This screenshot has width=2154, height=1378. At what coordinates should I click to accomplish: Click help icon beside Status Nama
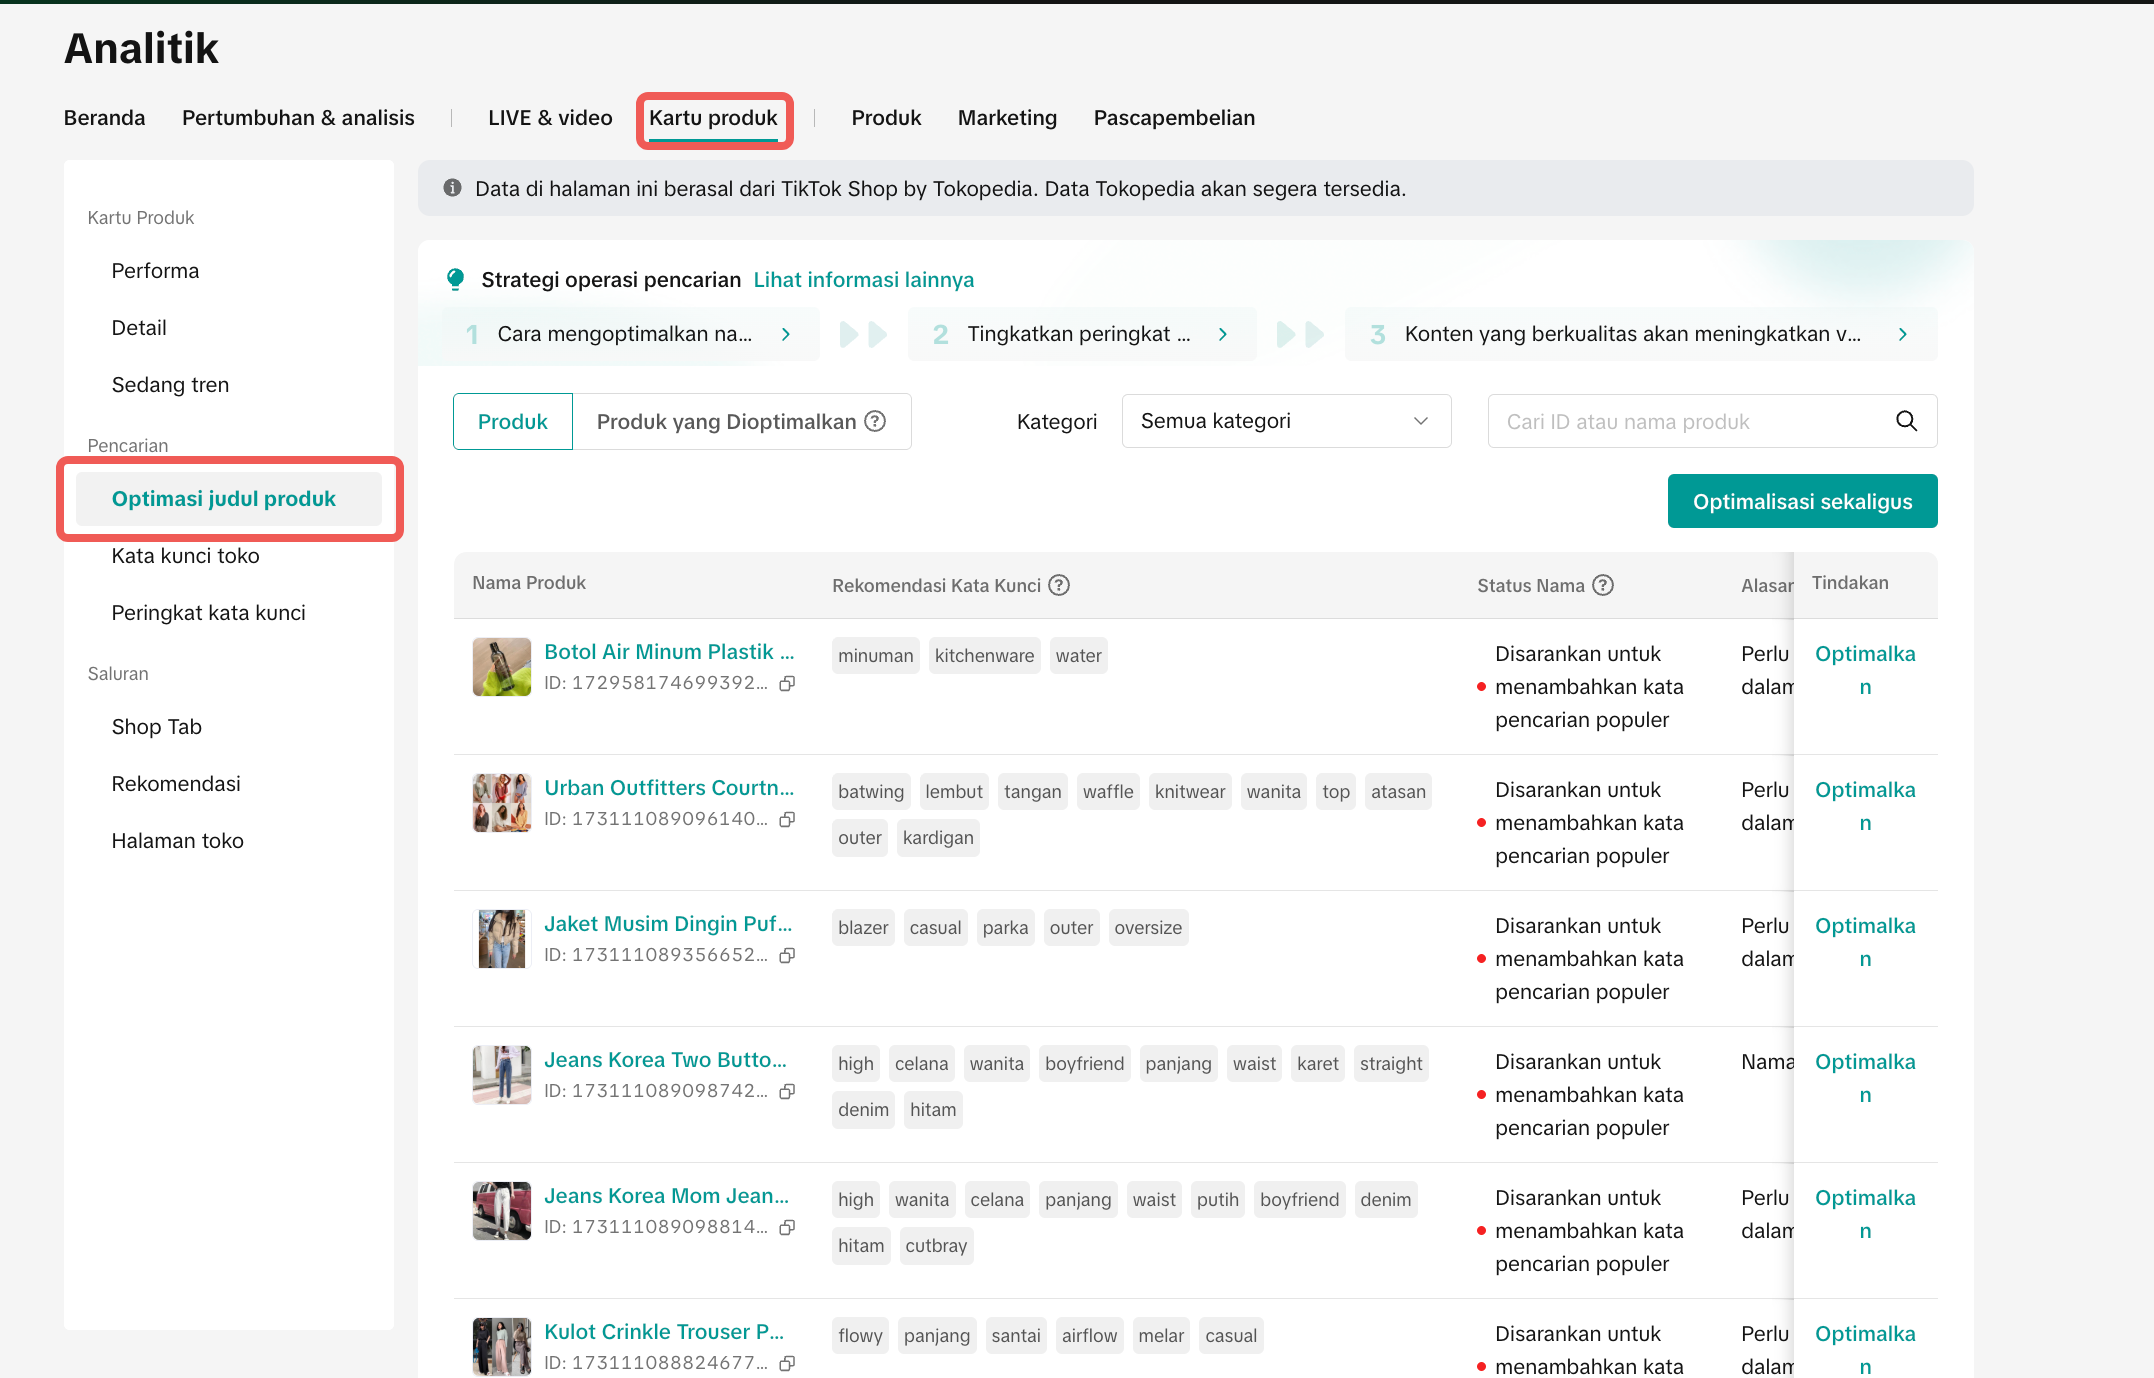click(x=1603, y=585)
